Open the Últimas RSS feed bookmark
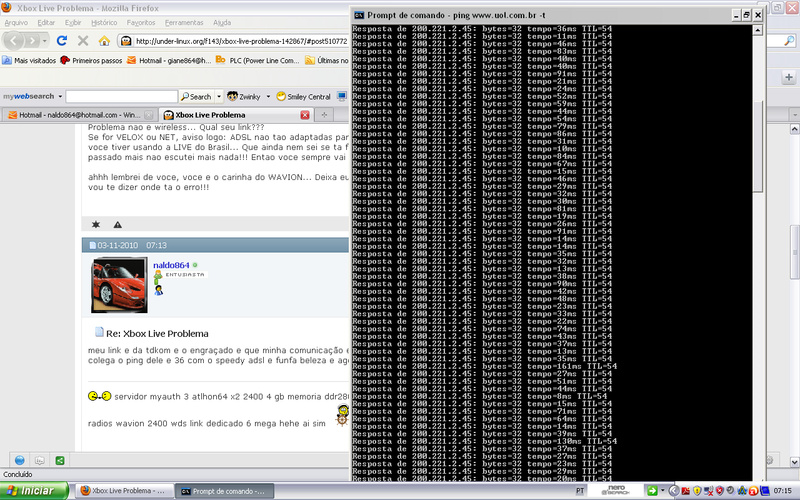This screenshot has height=500, width=800. 327,60
